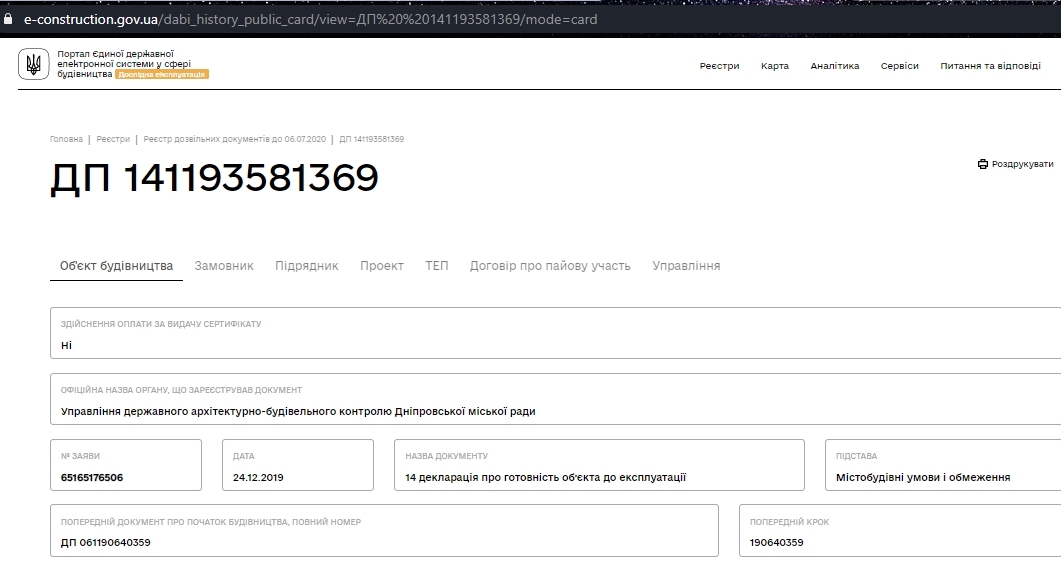
Task: Open Реєстр дозвільних документів до 06.07.2020 breadcrumb
Action: (x=234, y=139)
